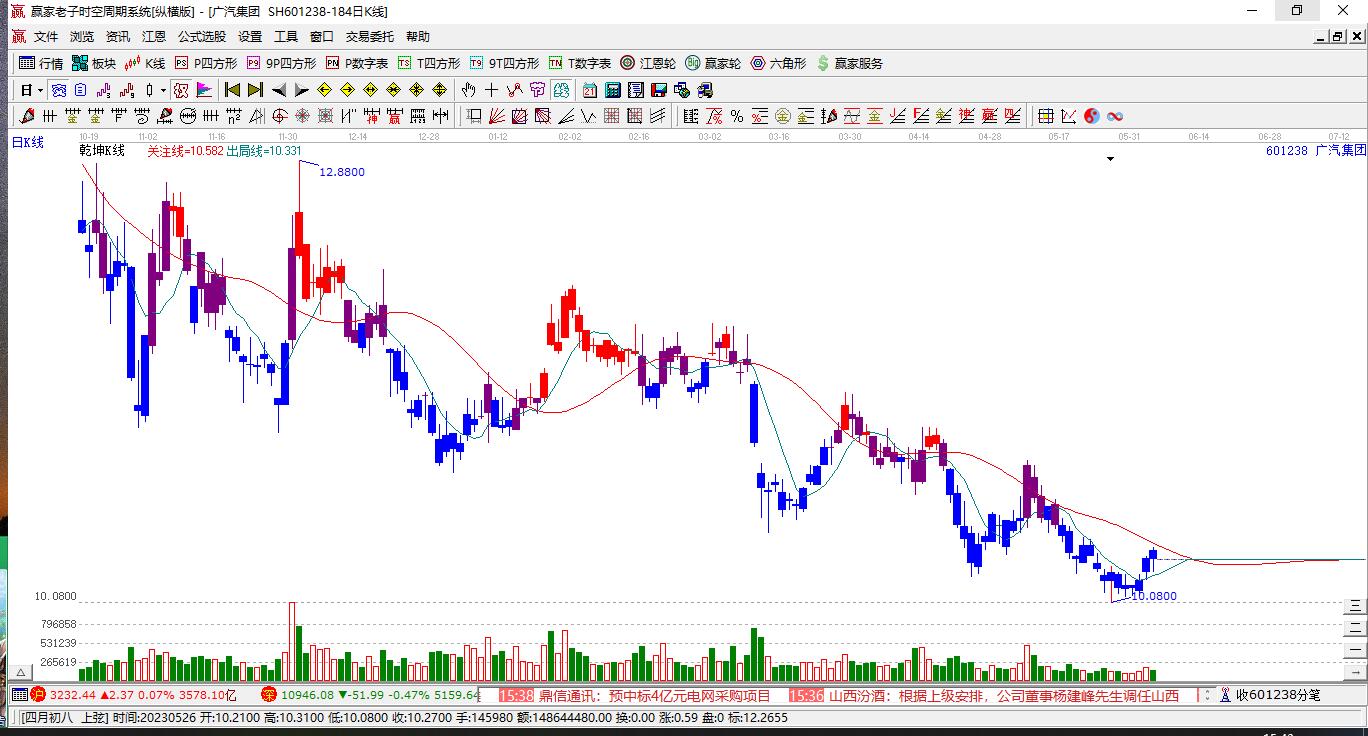This screenshot has width=1368, height=736.
Task: Click the 乾坤K线 indicator label
Action: tap(102, 151)
